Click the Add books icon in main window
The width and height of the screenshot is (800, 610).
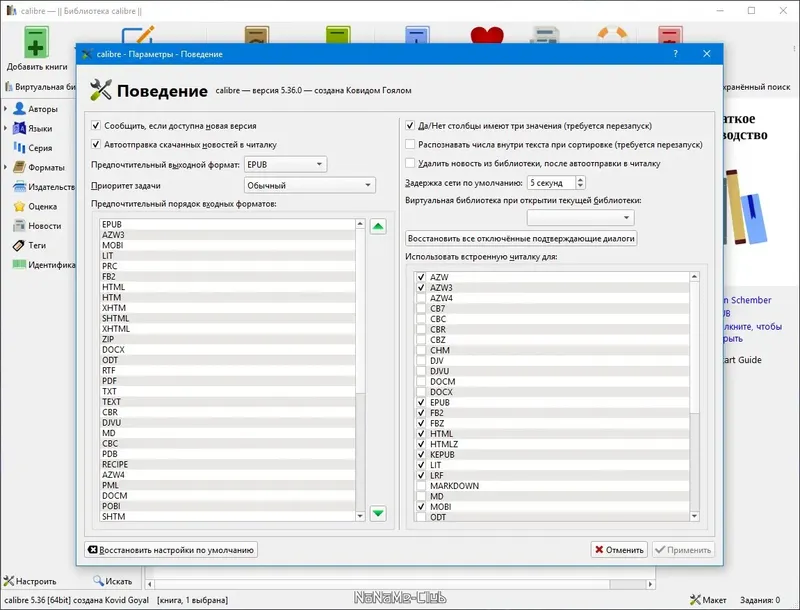(x=35, y=43)
